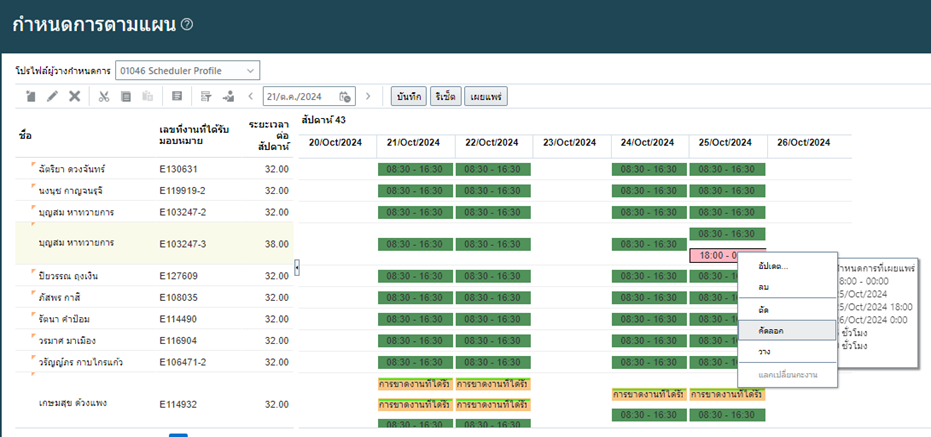Click the pencil edit icon in toolbar

[x=52, y=96]
